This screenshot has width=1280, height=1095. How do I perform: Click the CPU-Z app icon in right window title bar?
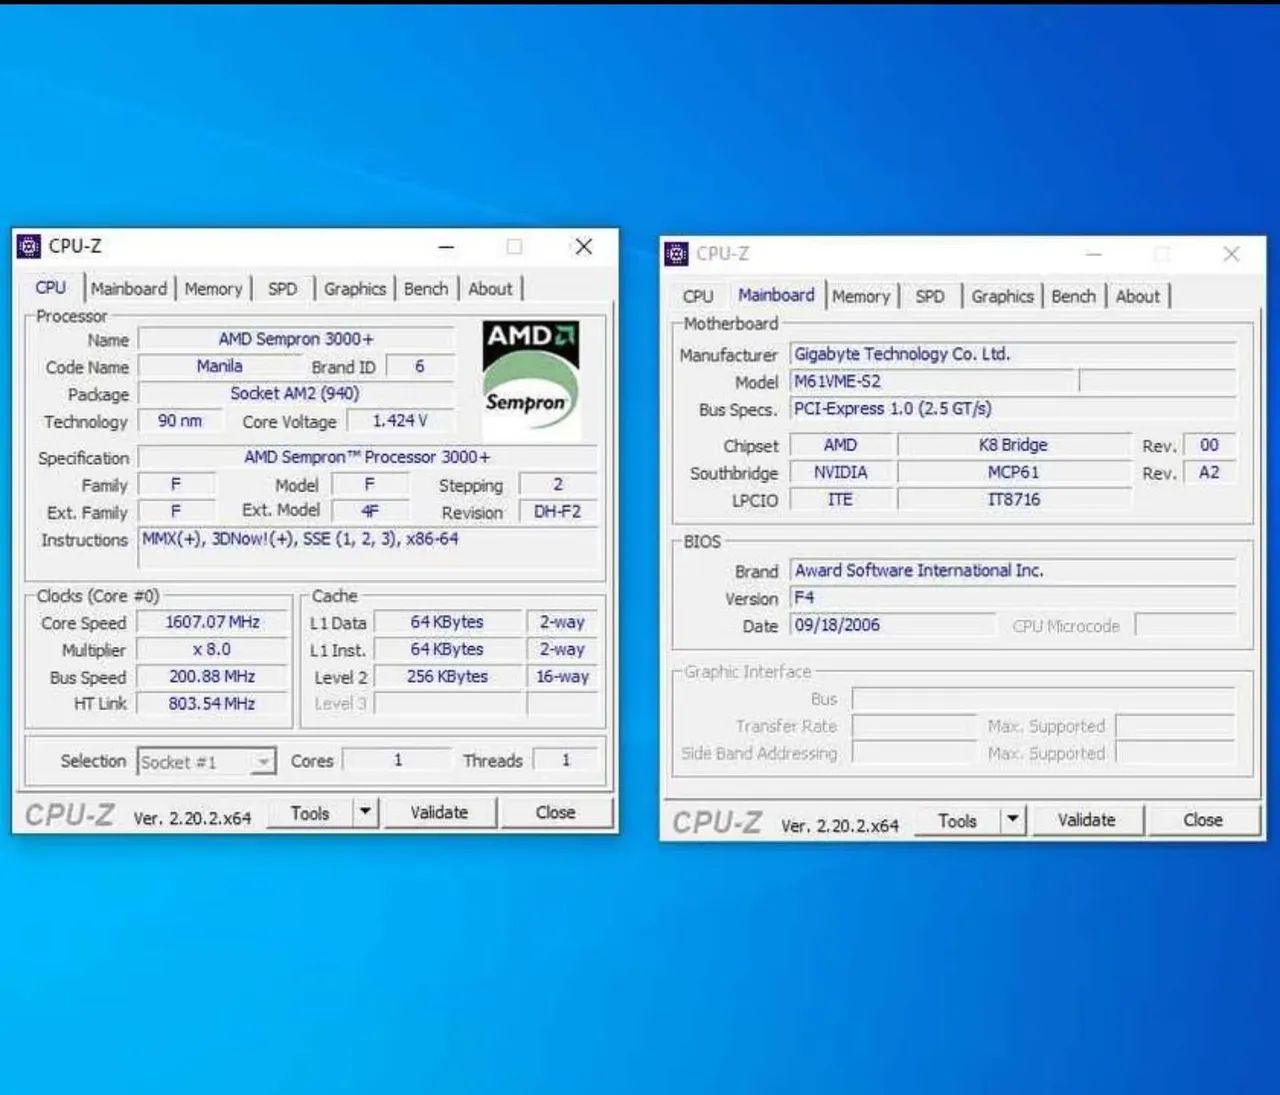(x=677, y=254)
